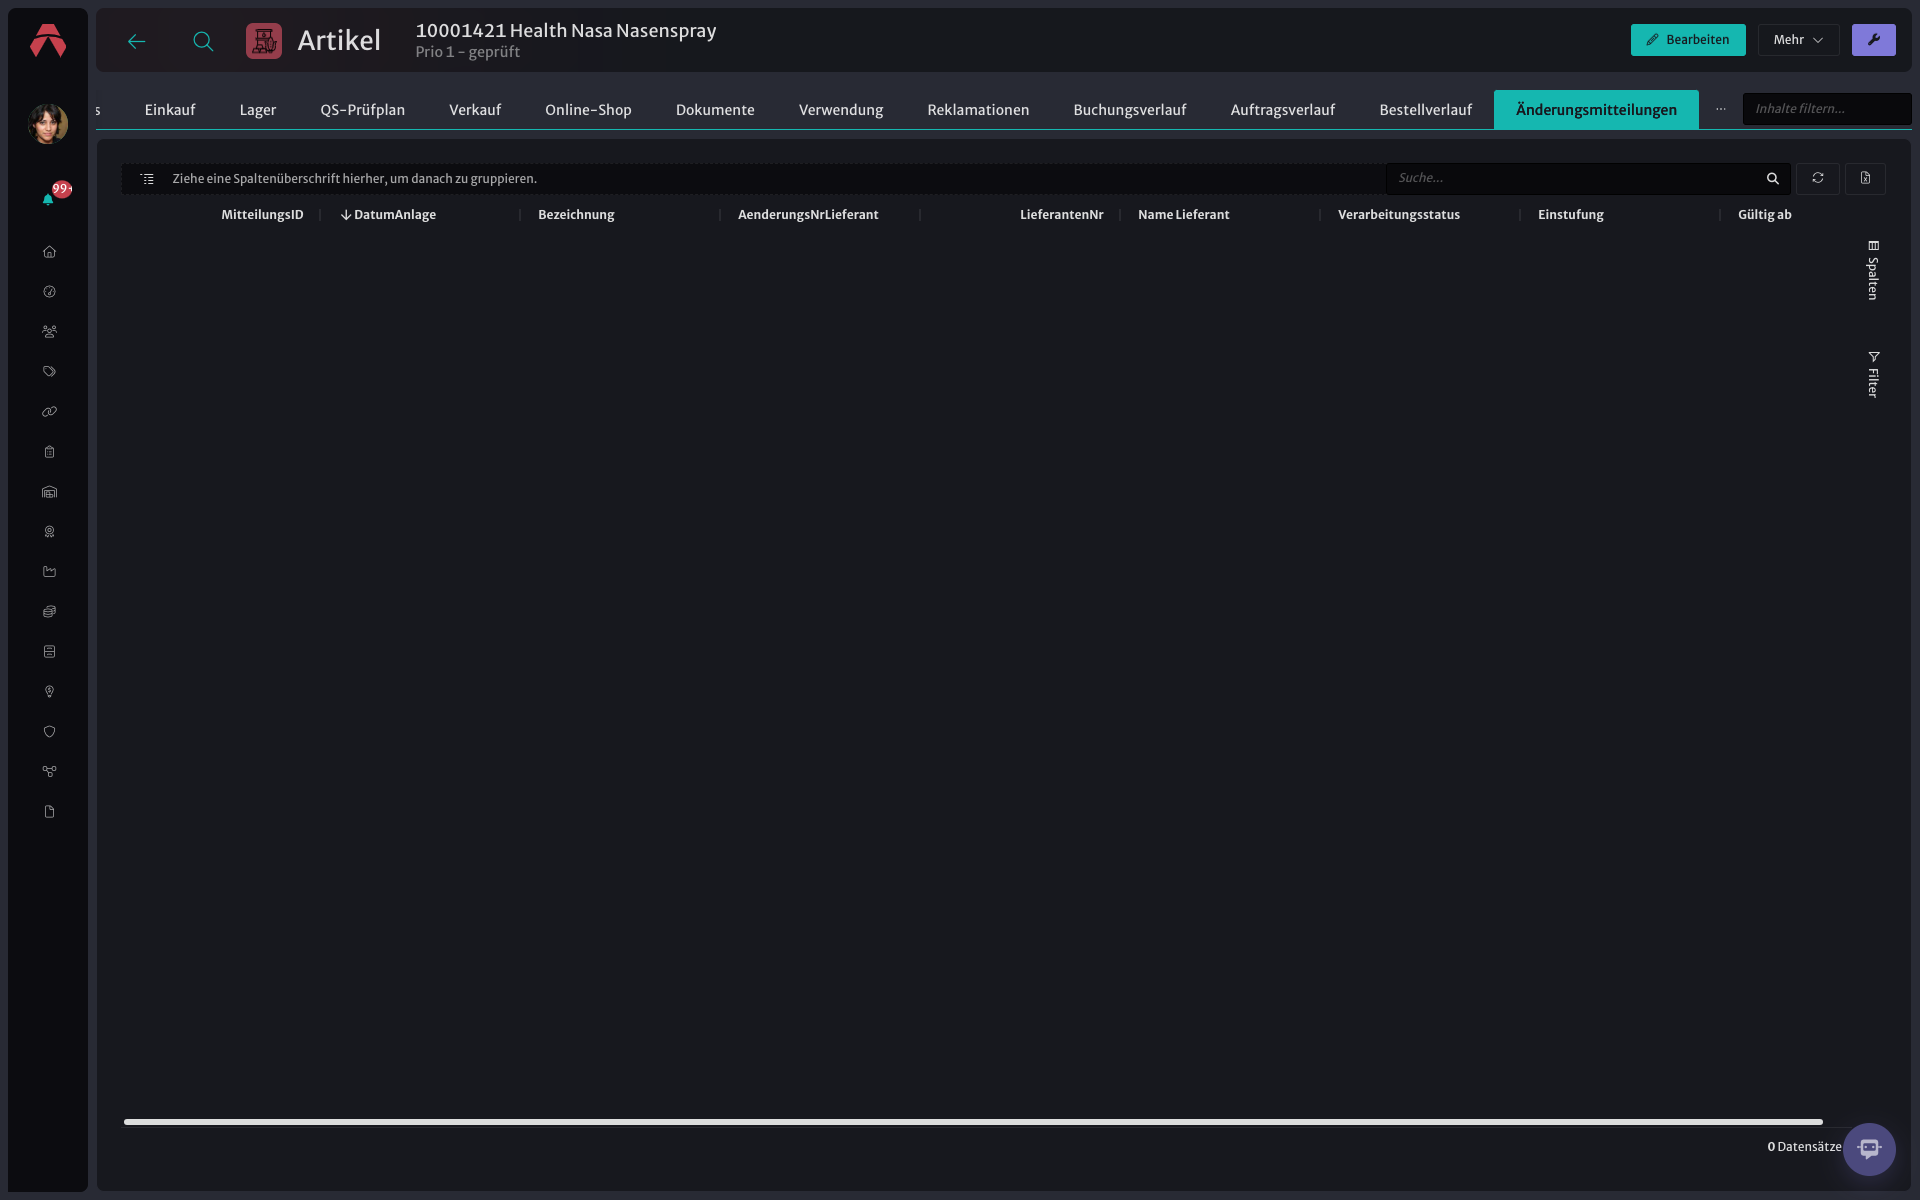The width and height of the screenshot is (1920, 1200).
Task: Open the document page icon in the sidebar
Action: 49,812
